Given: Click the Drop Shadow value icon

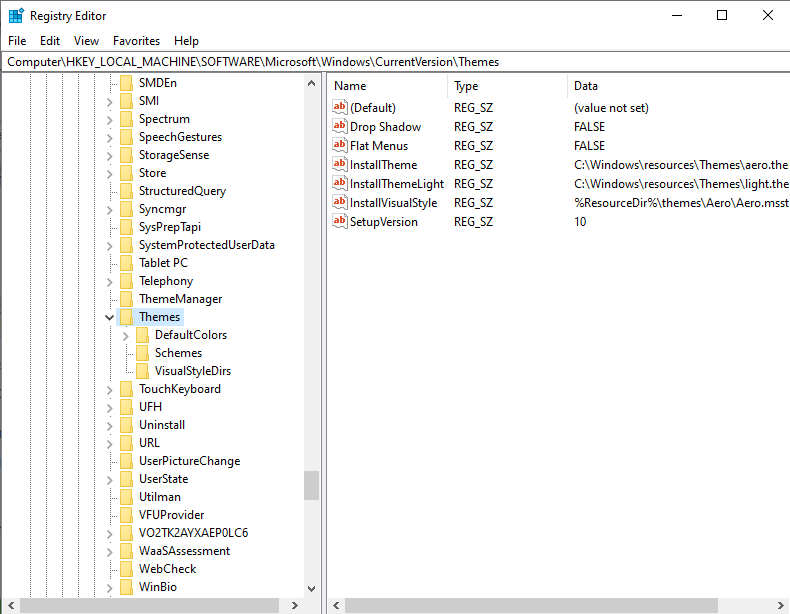Looking at the screenshot, I should (x=340, y=126).
